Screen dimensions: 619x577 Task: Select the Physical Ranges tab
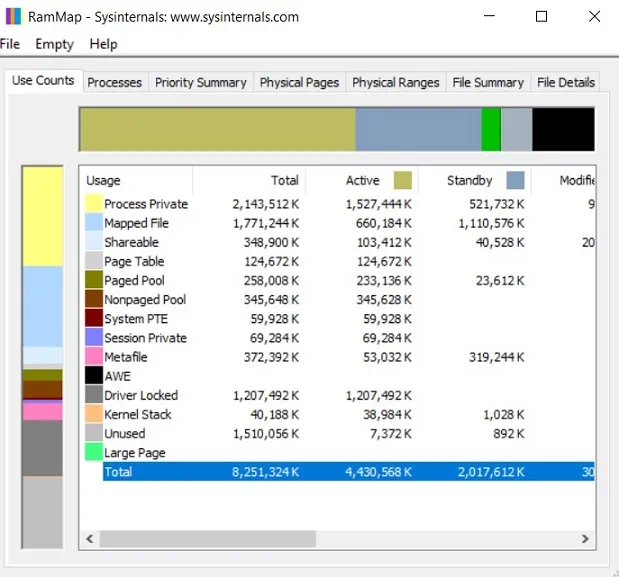(x=395, y=82)
